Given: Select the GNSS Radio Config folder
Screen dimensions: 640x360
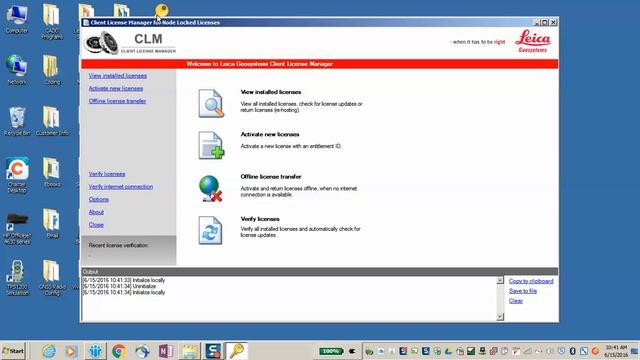Looking at the screenshot, I should tap(52, 278).
